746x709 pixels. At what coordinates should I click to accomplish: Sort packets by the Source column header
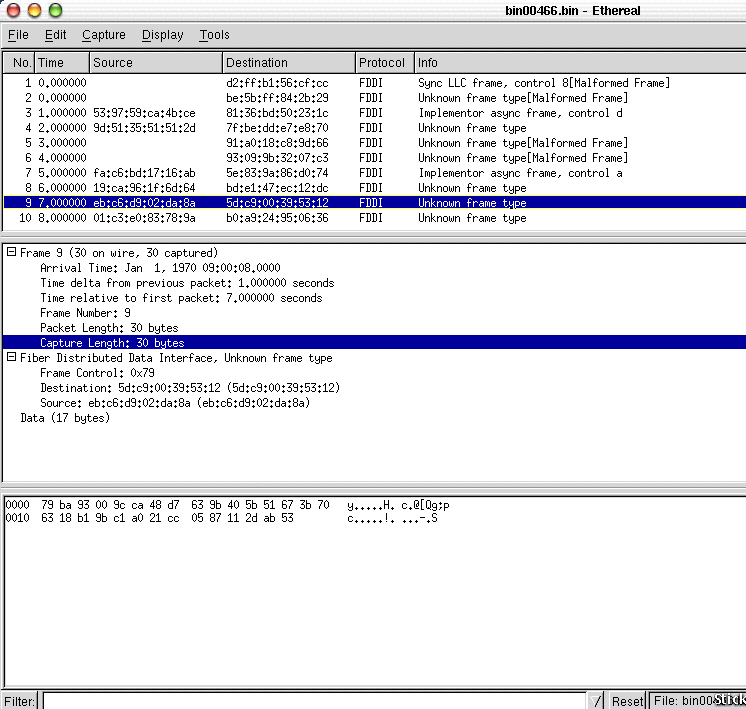156,63
